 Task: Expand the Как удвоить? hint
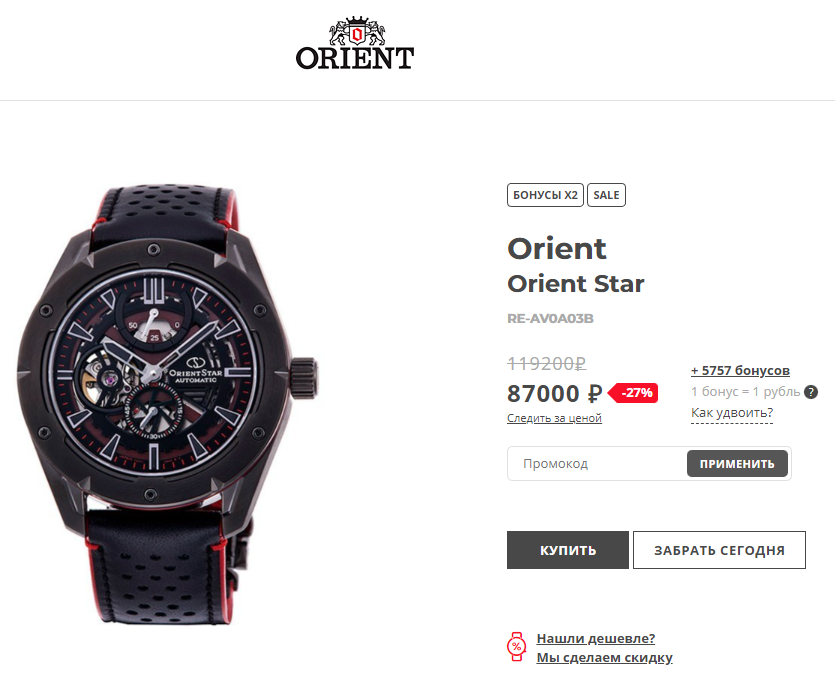click(x=732, y=413)
